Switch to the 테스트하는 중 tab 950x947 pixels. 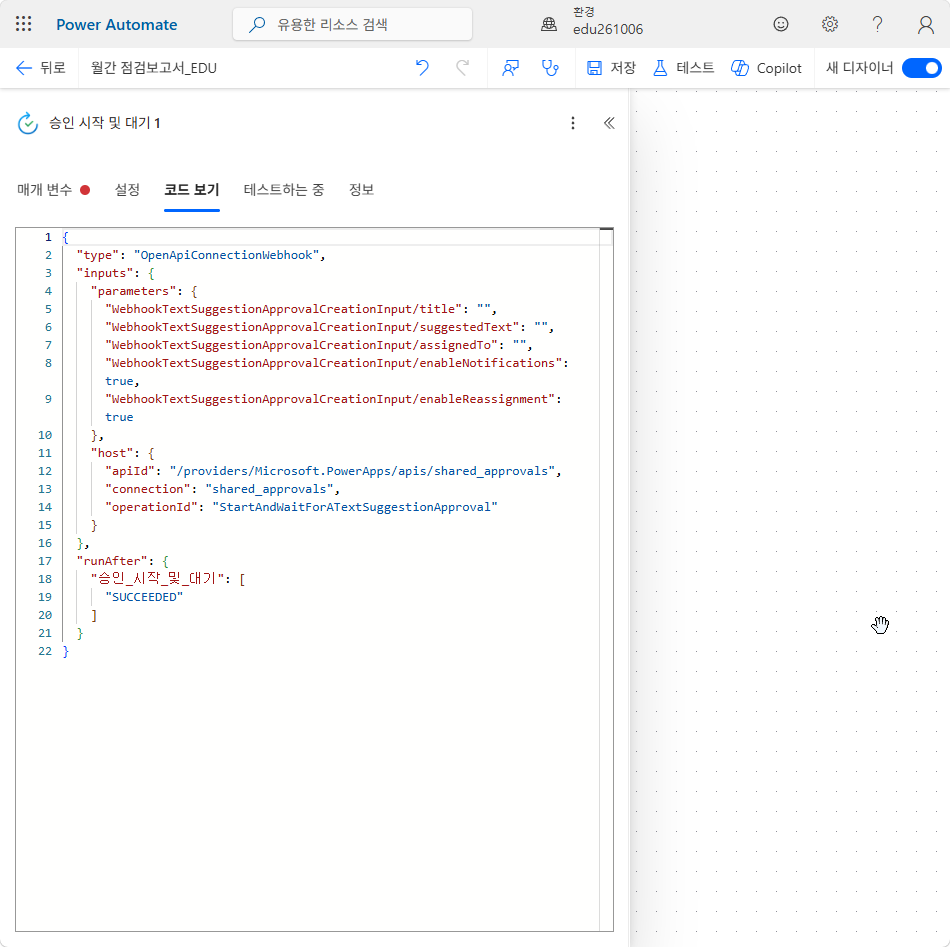point(284,190)
